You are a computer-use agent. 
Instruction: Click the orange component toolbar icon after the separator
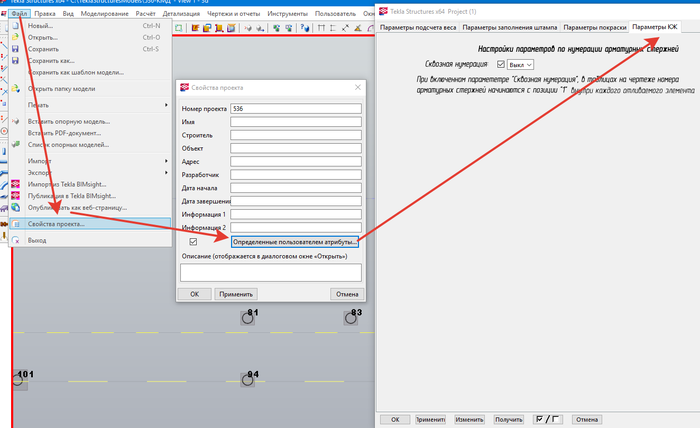(195, 28)
